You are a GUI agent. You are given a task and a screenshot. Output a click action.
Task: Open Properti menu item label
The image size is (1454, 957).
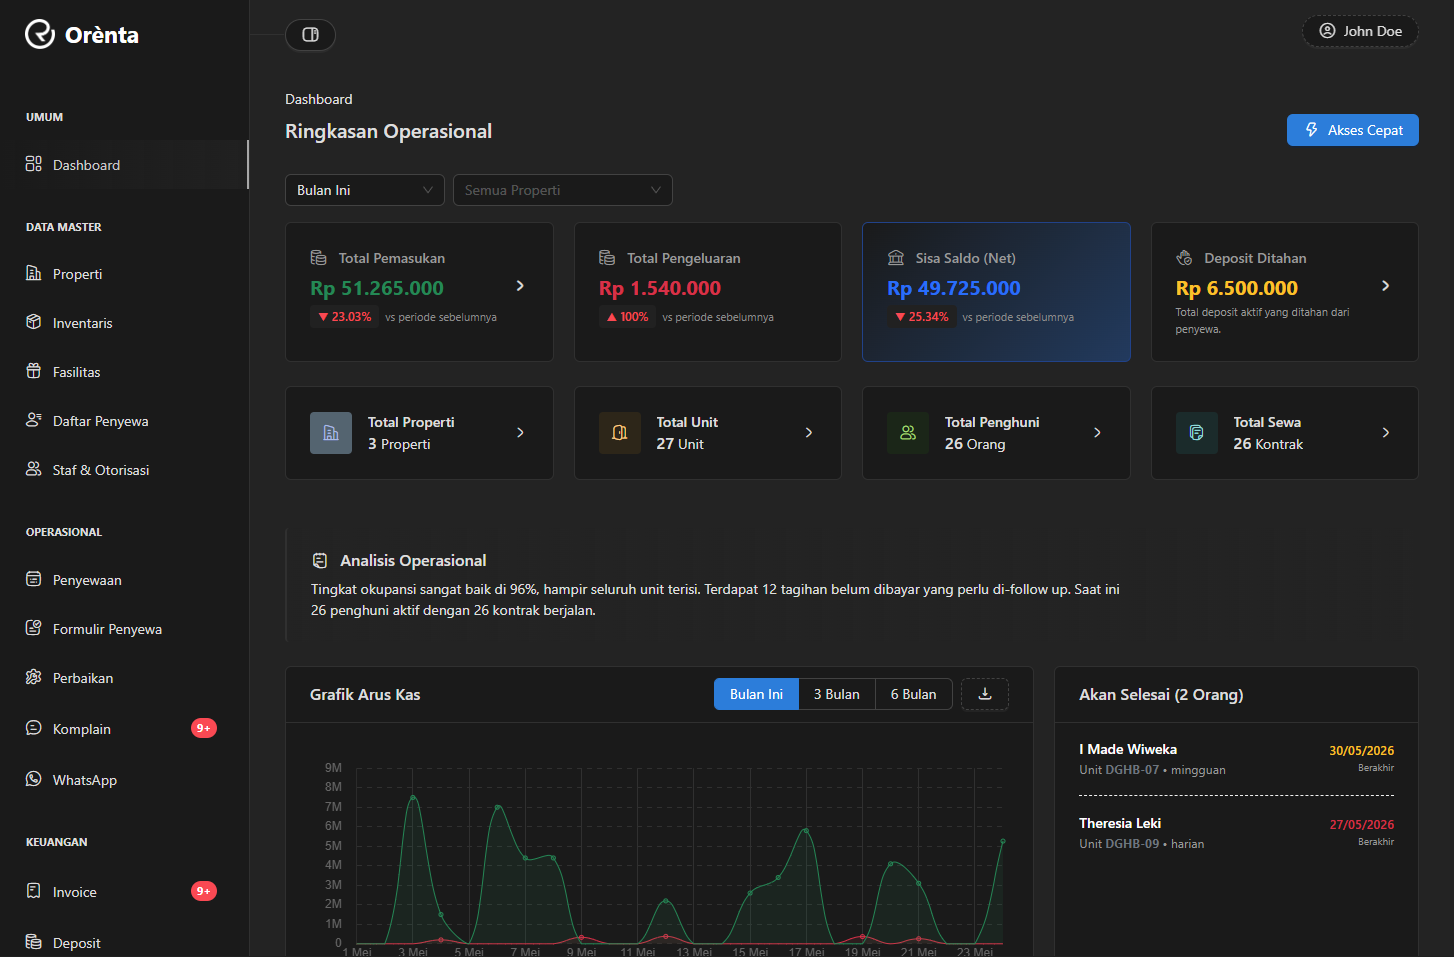(77, 274)
